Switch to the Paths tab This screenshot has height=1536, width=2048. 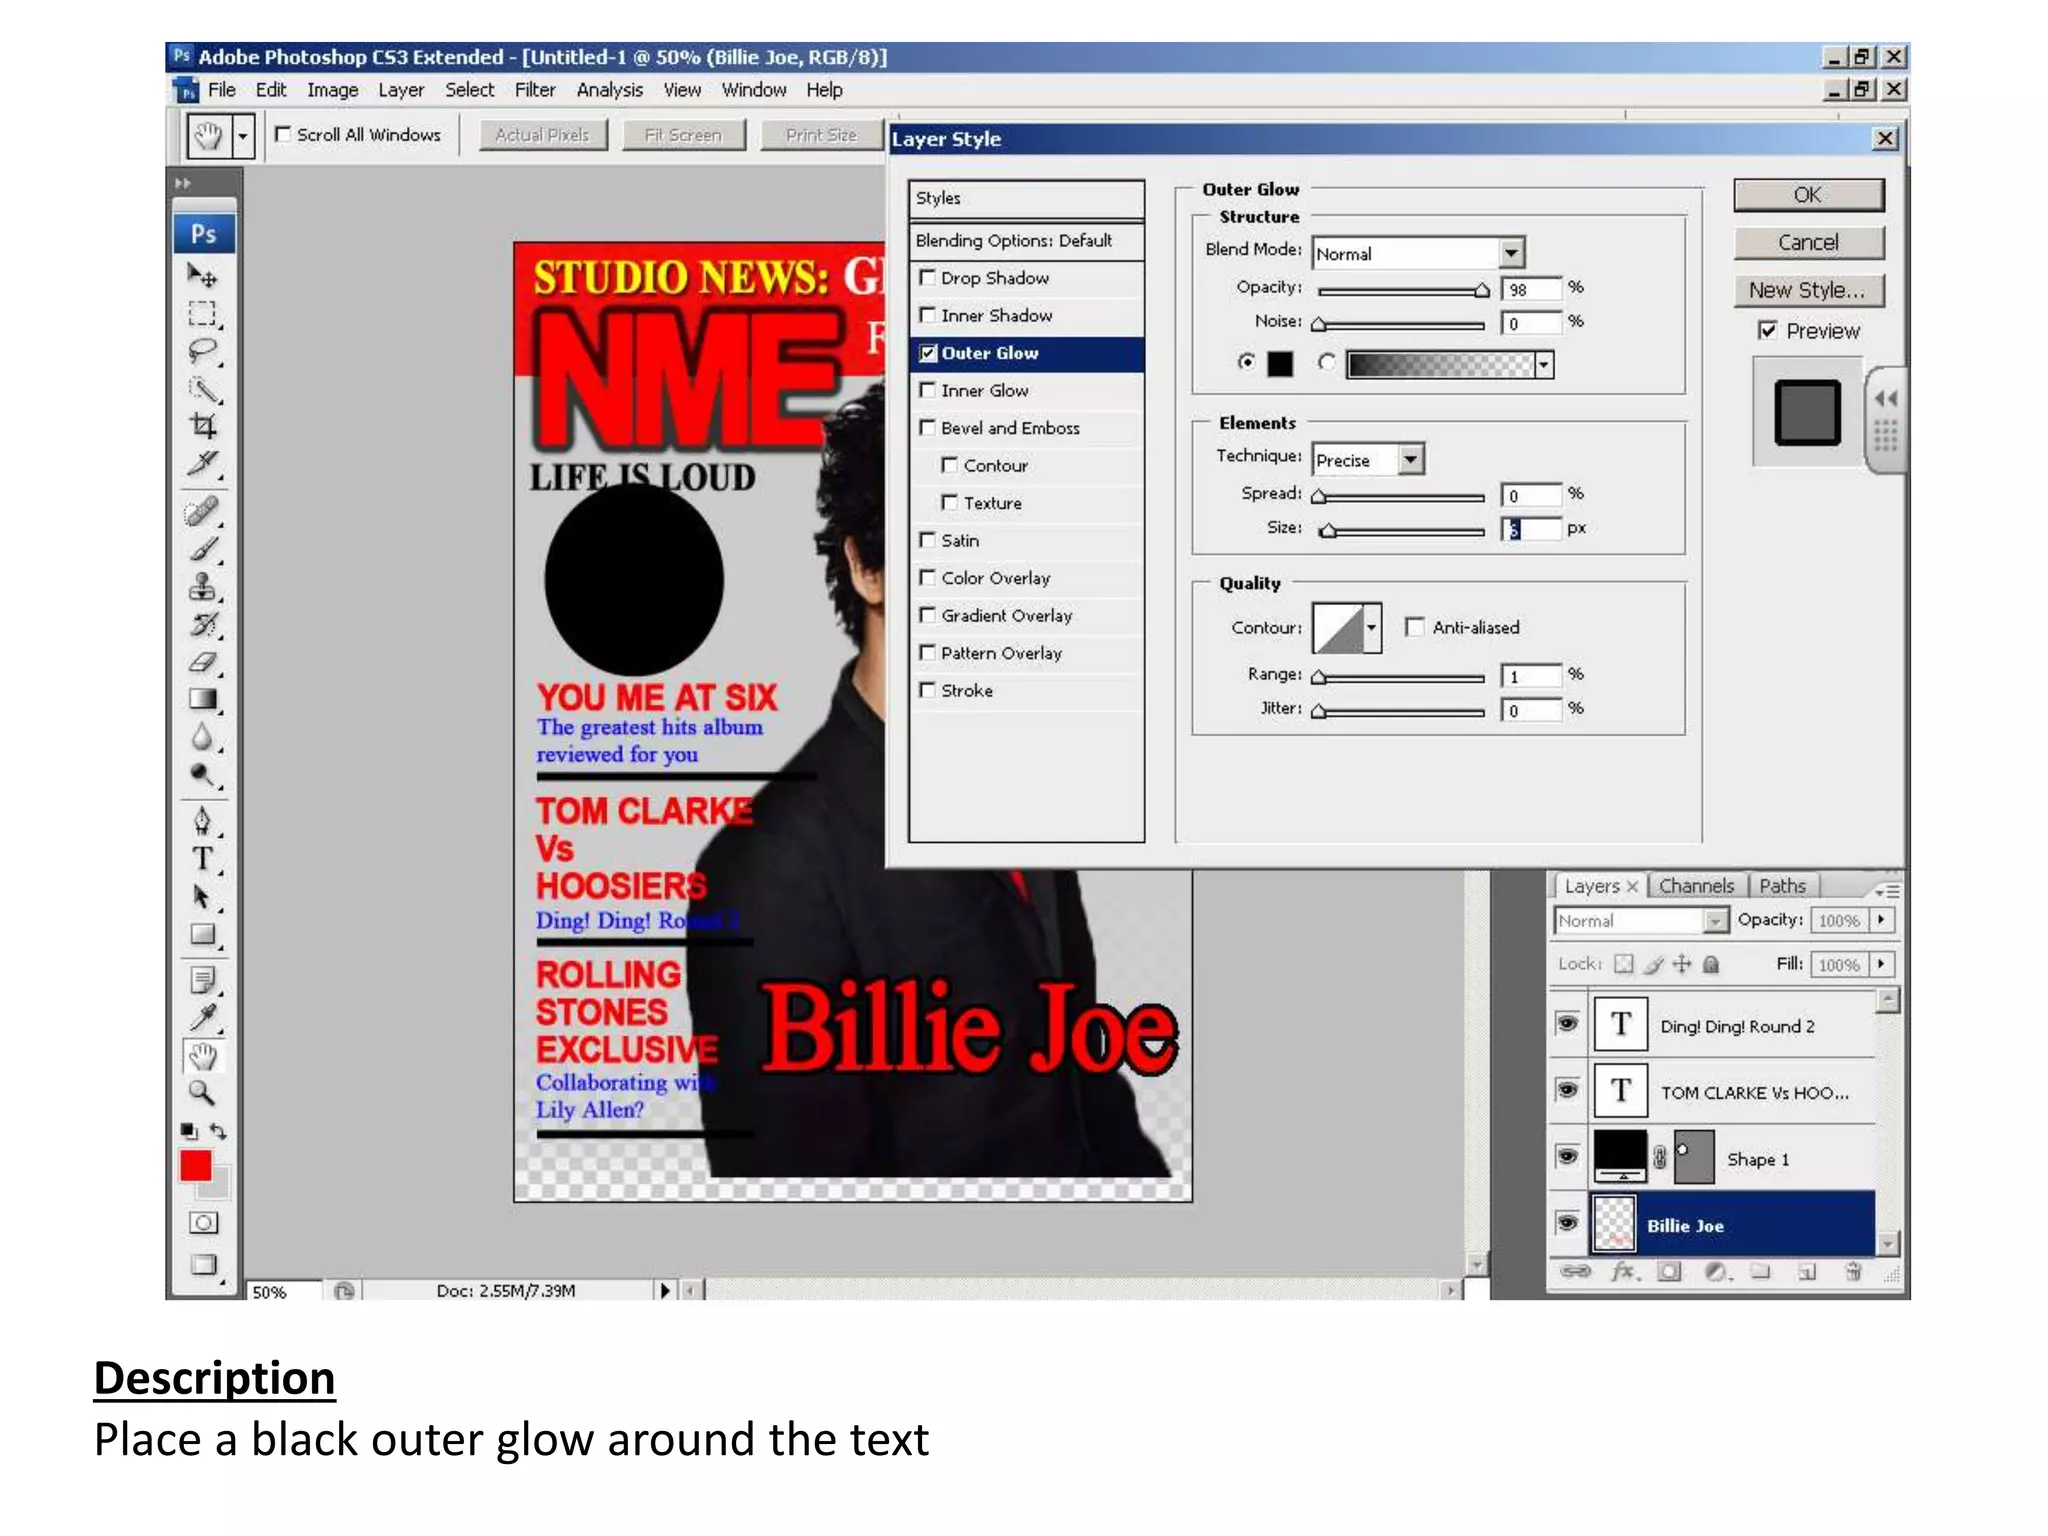pyautogui.click(x=1782, y=886)
